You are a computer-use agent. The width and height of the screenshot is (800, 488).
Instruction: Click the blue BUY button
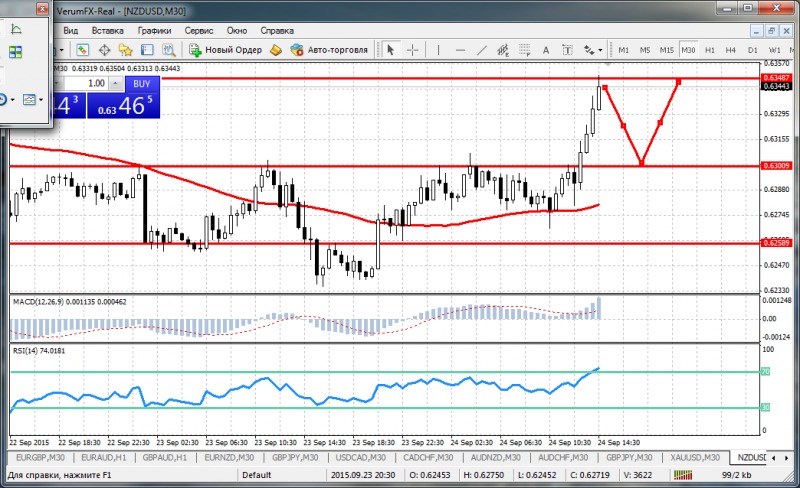coord(142,84)
